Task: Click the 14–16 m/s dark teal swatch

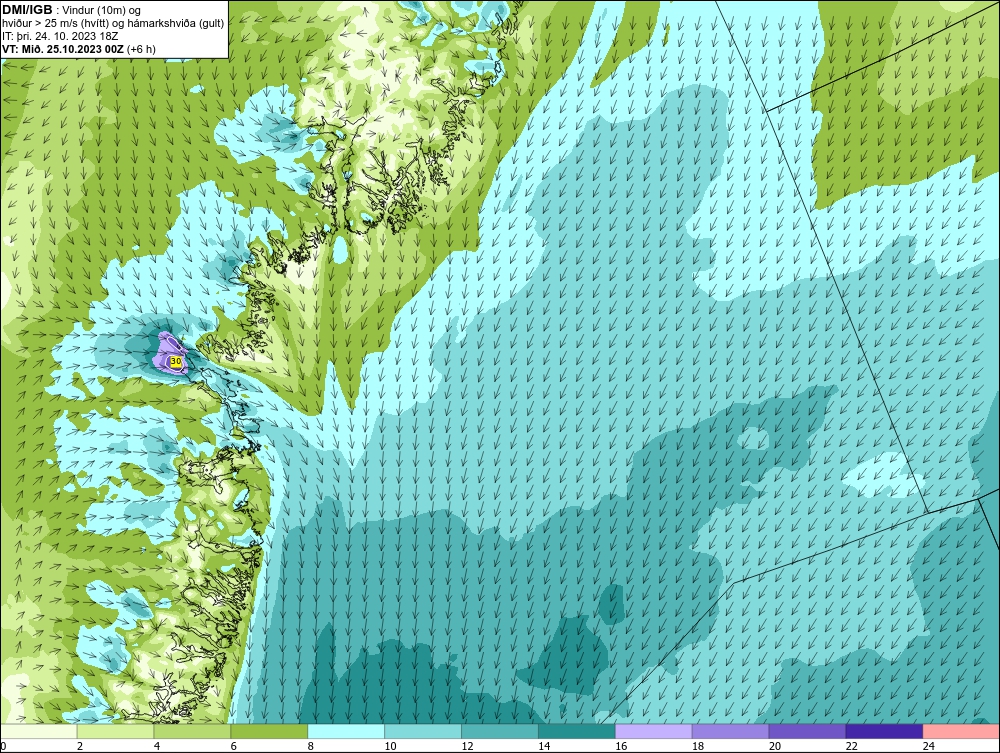Action: (x=577, y=731)
